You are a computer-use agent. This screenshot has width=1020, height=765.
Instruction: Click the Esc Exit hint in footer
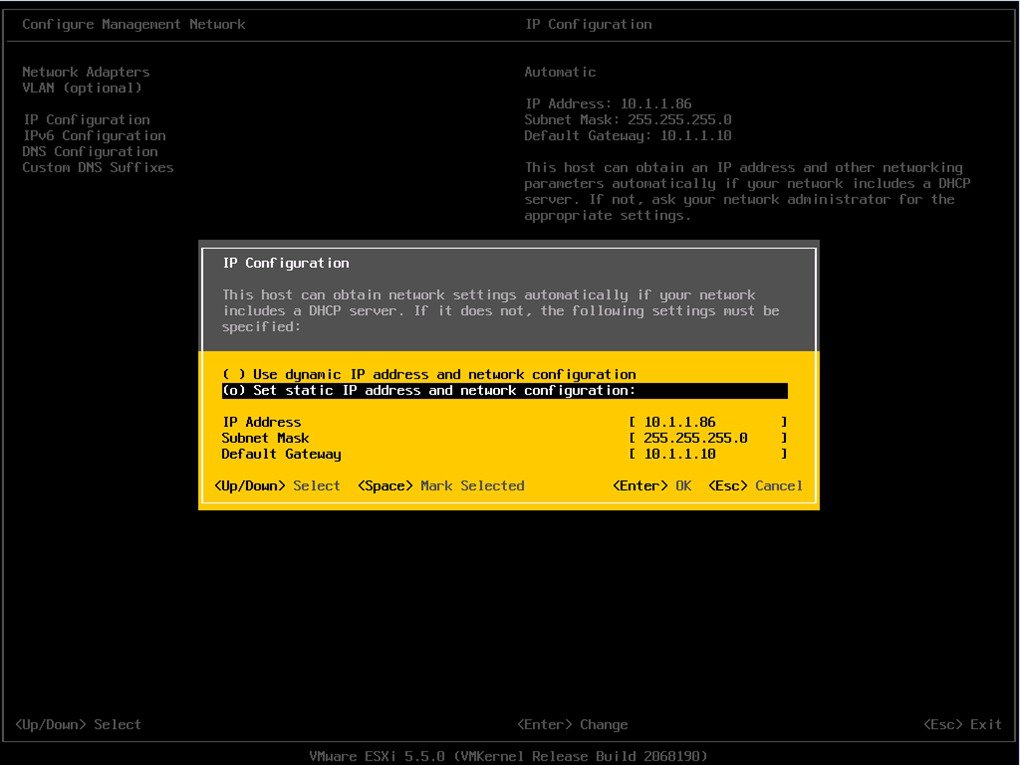[x=963, y=725]
